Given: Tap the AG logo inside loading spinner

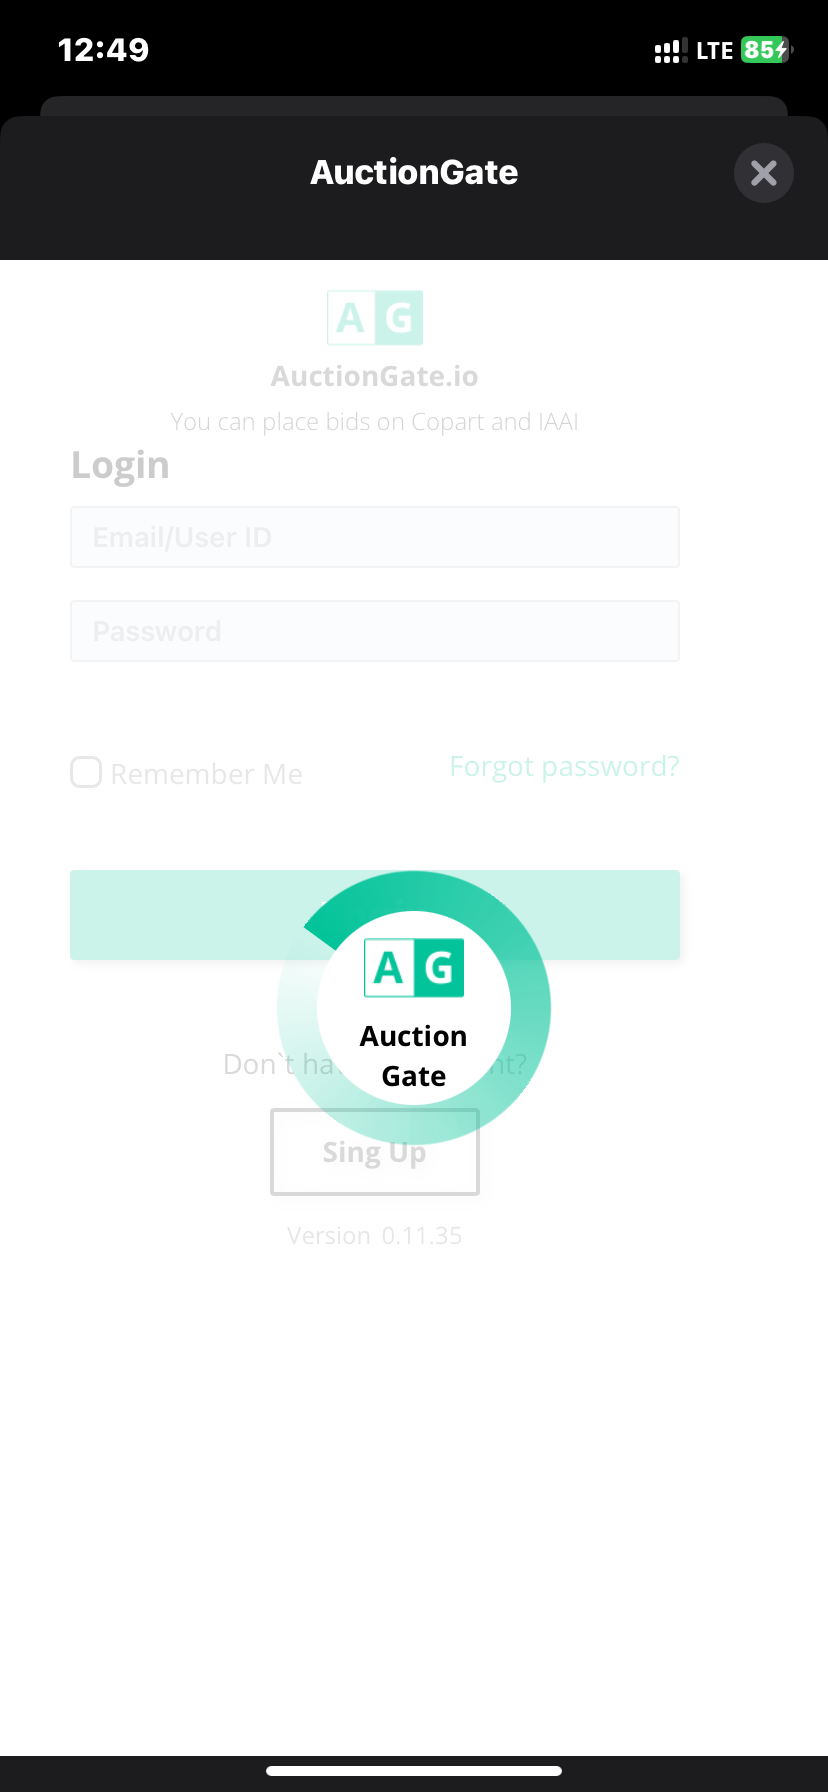Looking at the screenshot, I should (x=414, y=968).
